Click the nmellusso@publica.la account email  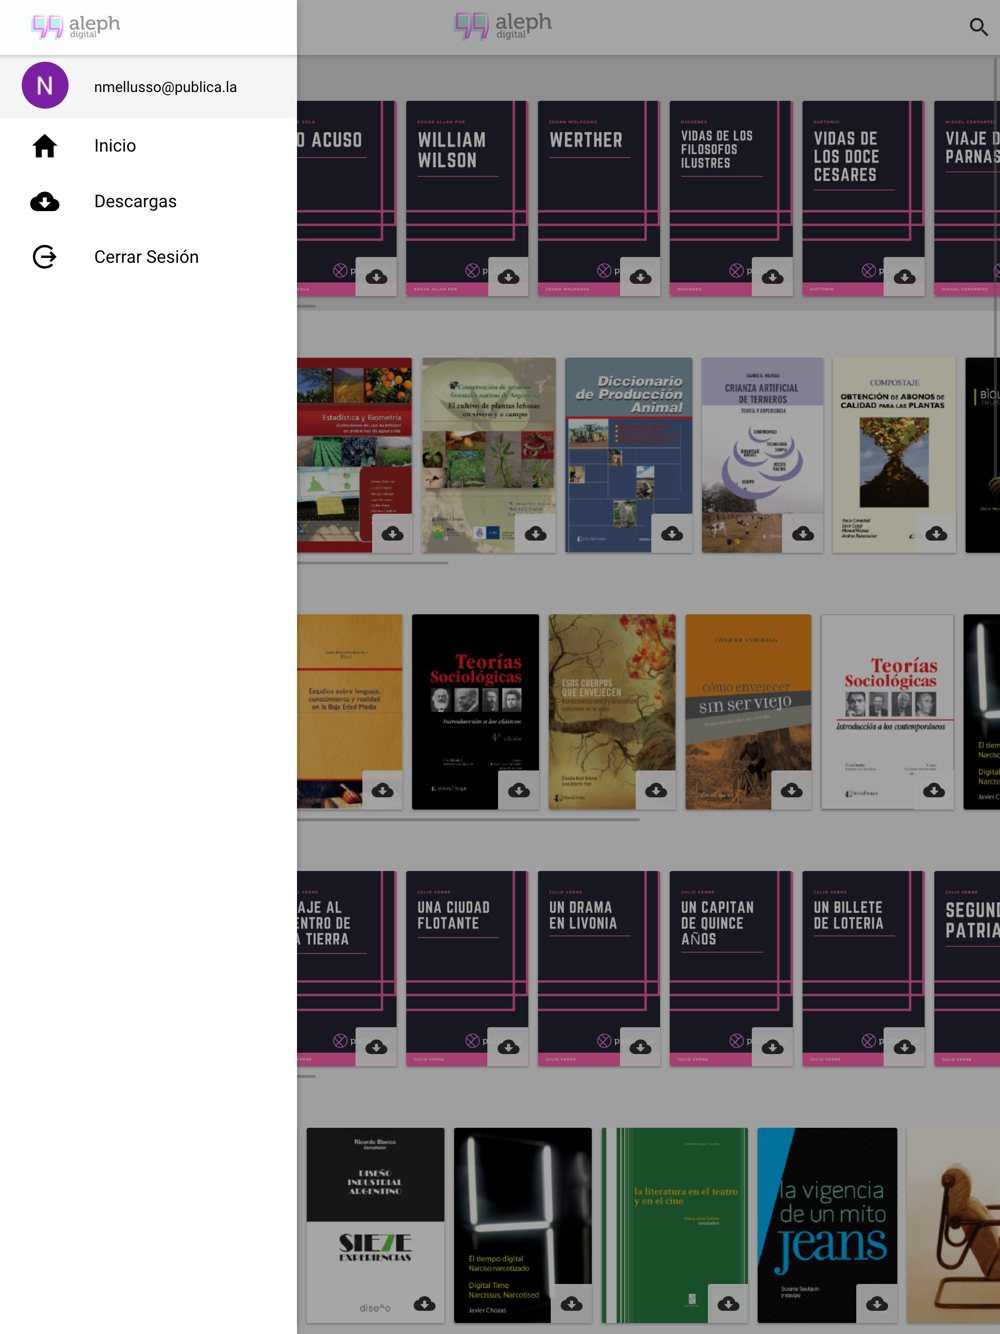[x=165, y=87]
